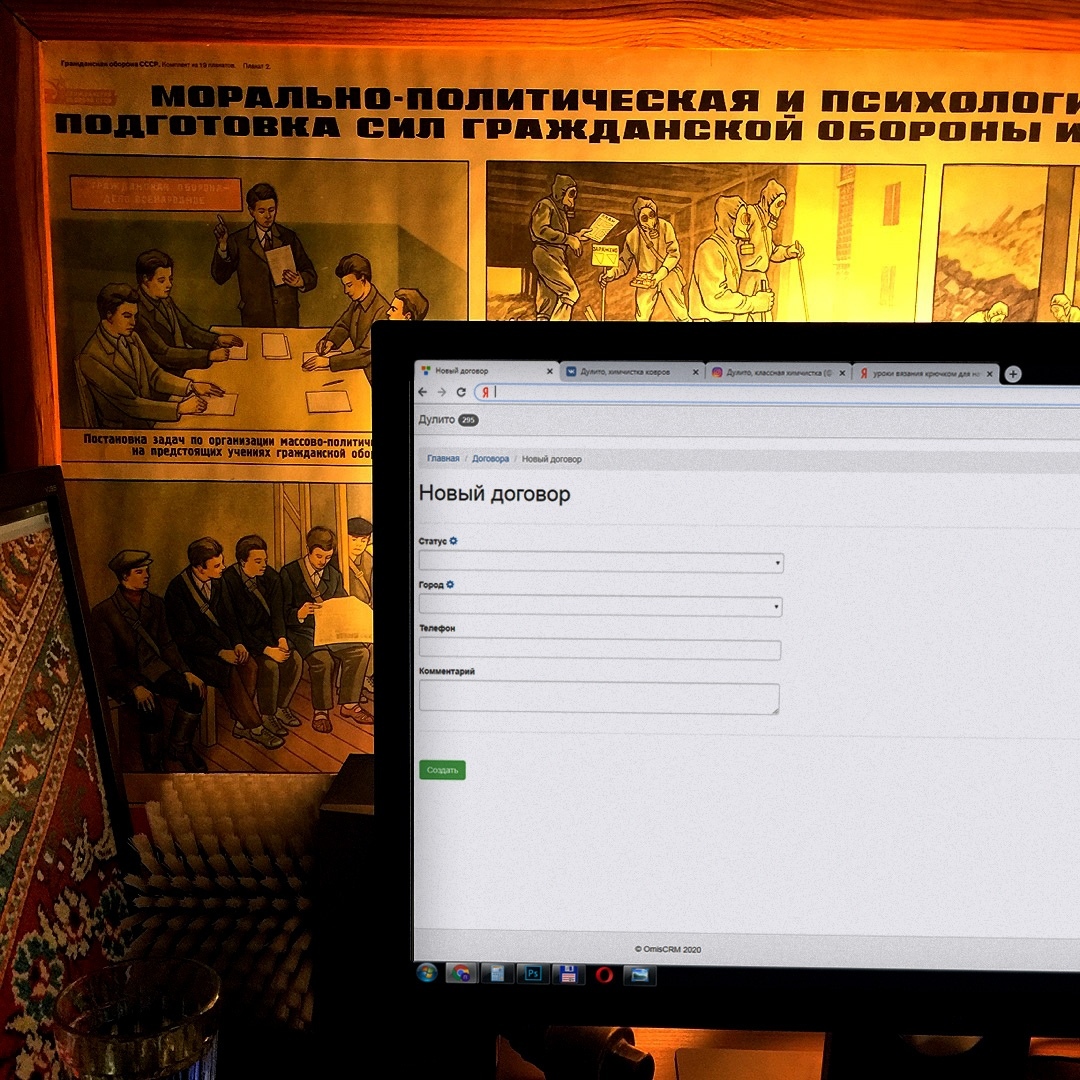The image size is (1080, 1080).
Task: Expand the Статус dropdown
Action: click(601, 563)
